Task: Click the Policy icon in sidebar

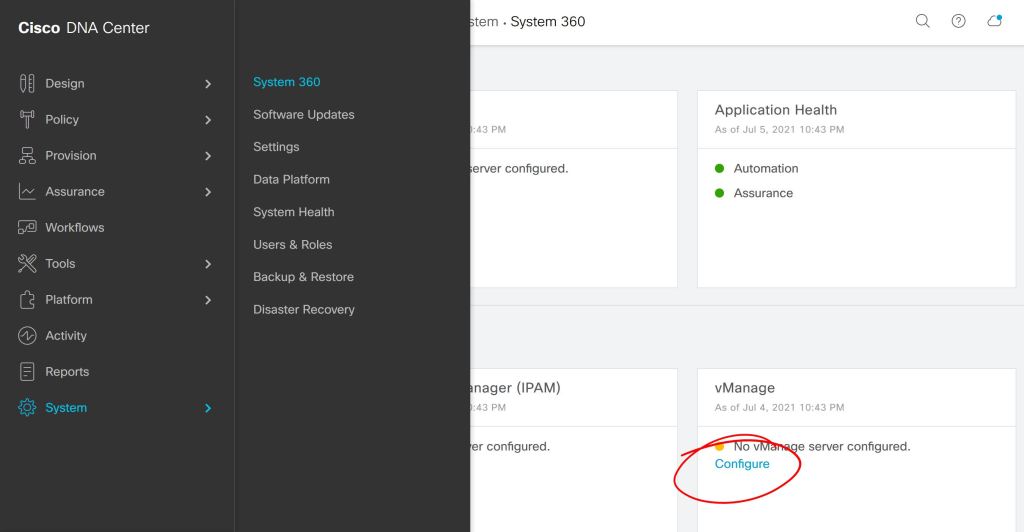Action: tap(27, 120)
